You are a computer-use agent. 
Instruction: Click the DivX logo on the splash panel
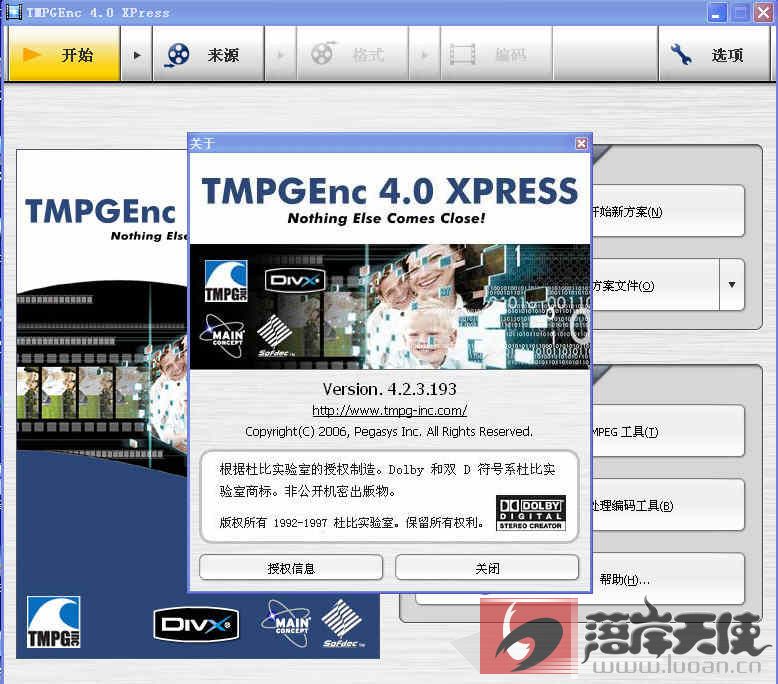pos(196,624)
